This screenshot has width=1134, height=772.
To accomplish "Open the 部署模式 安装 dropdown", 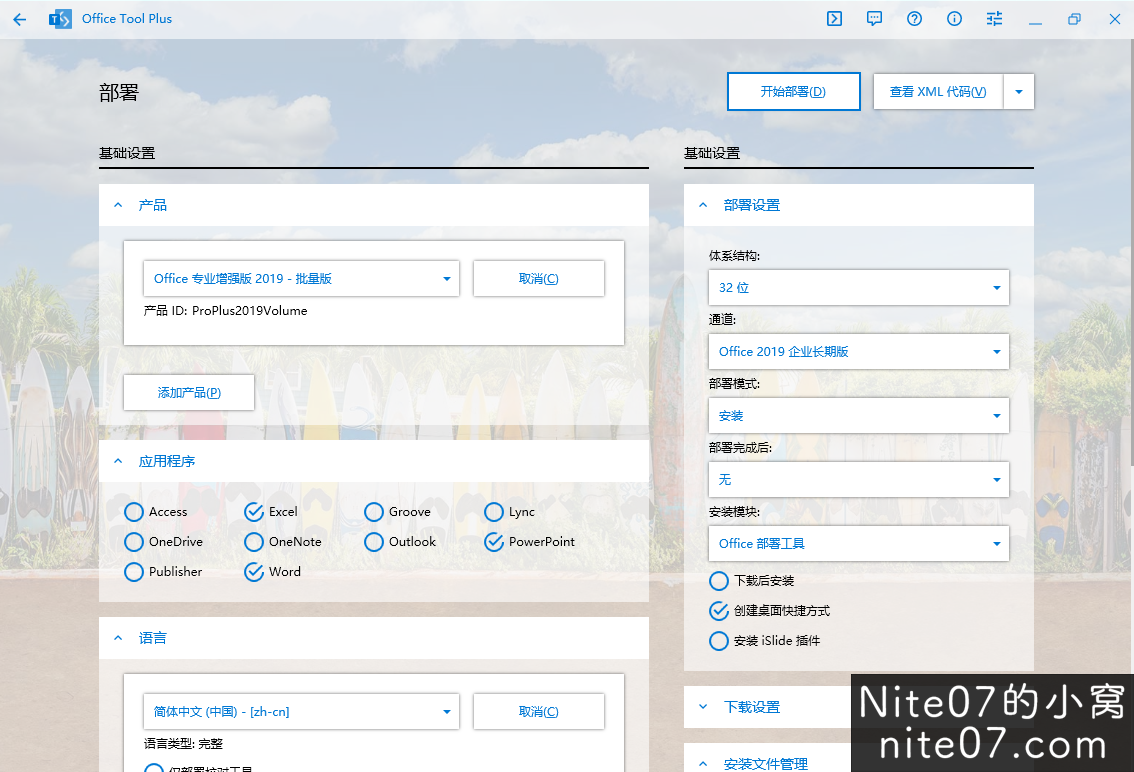I will pyautogui.click(x=858, y=415).
